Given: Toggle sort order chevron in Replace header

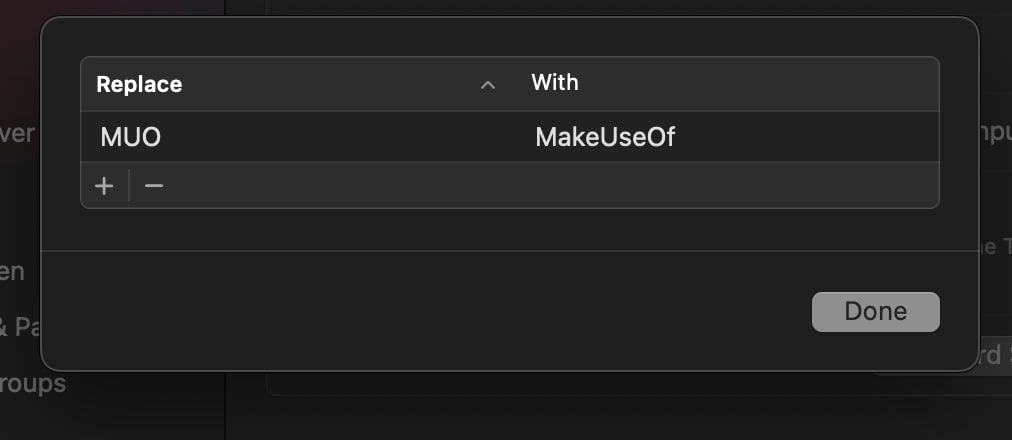Looking at the screenshot, I should tap(488, 85).
